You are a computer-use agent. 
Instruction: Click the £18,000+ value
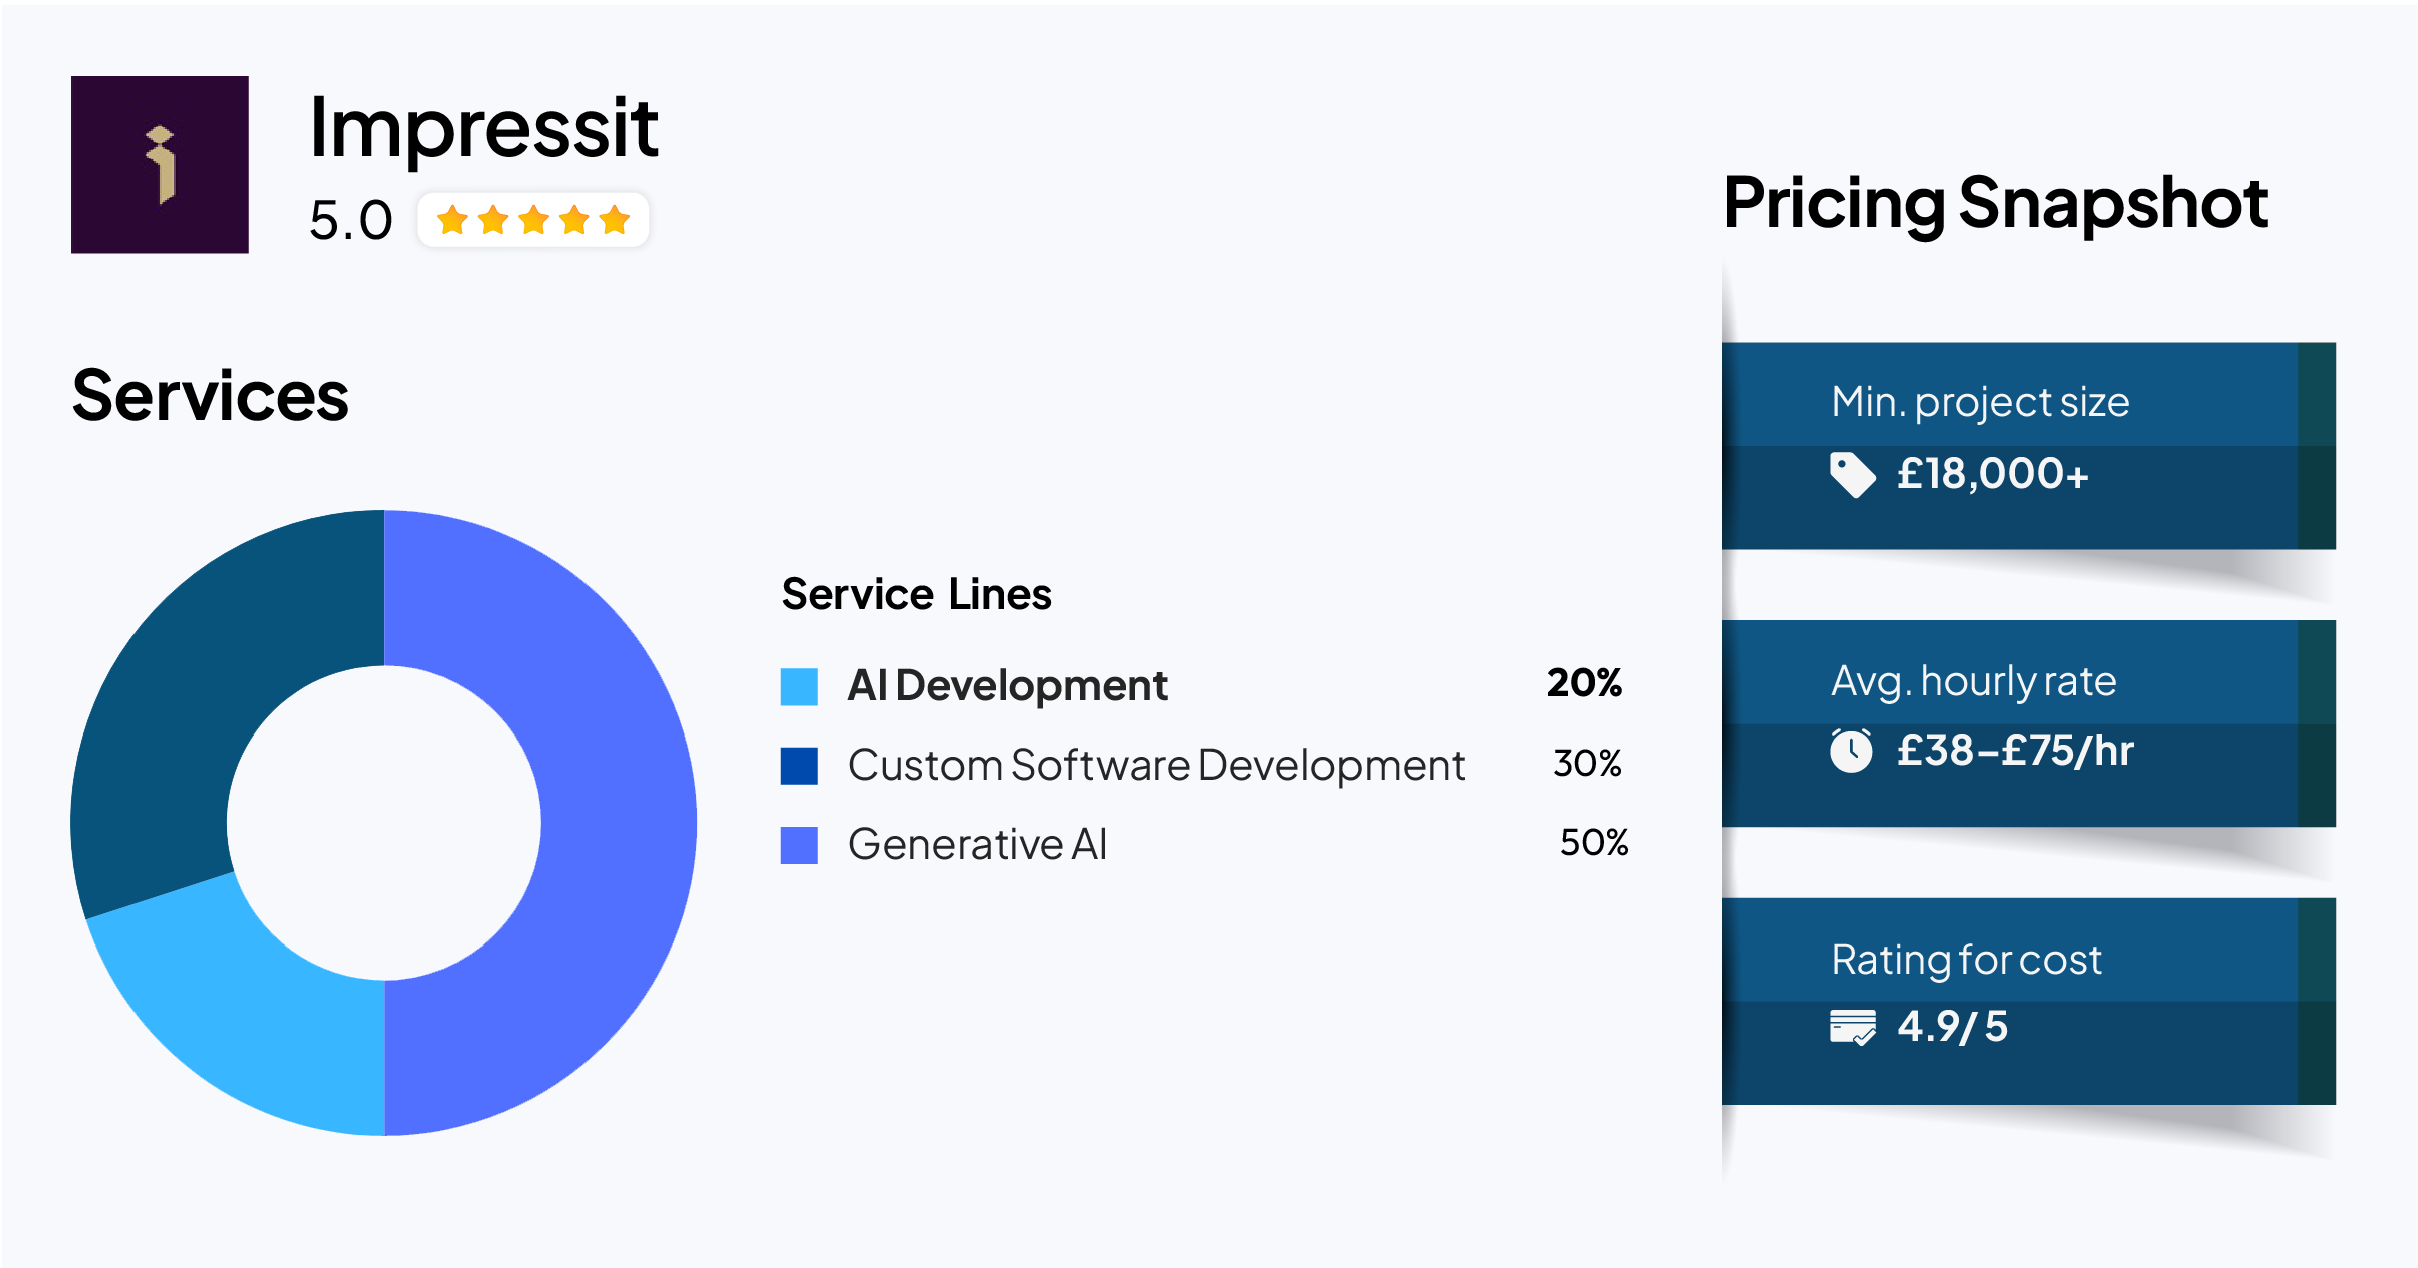1993,474
